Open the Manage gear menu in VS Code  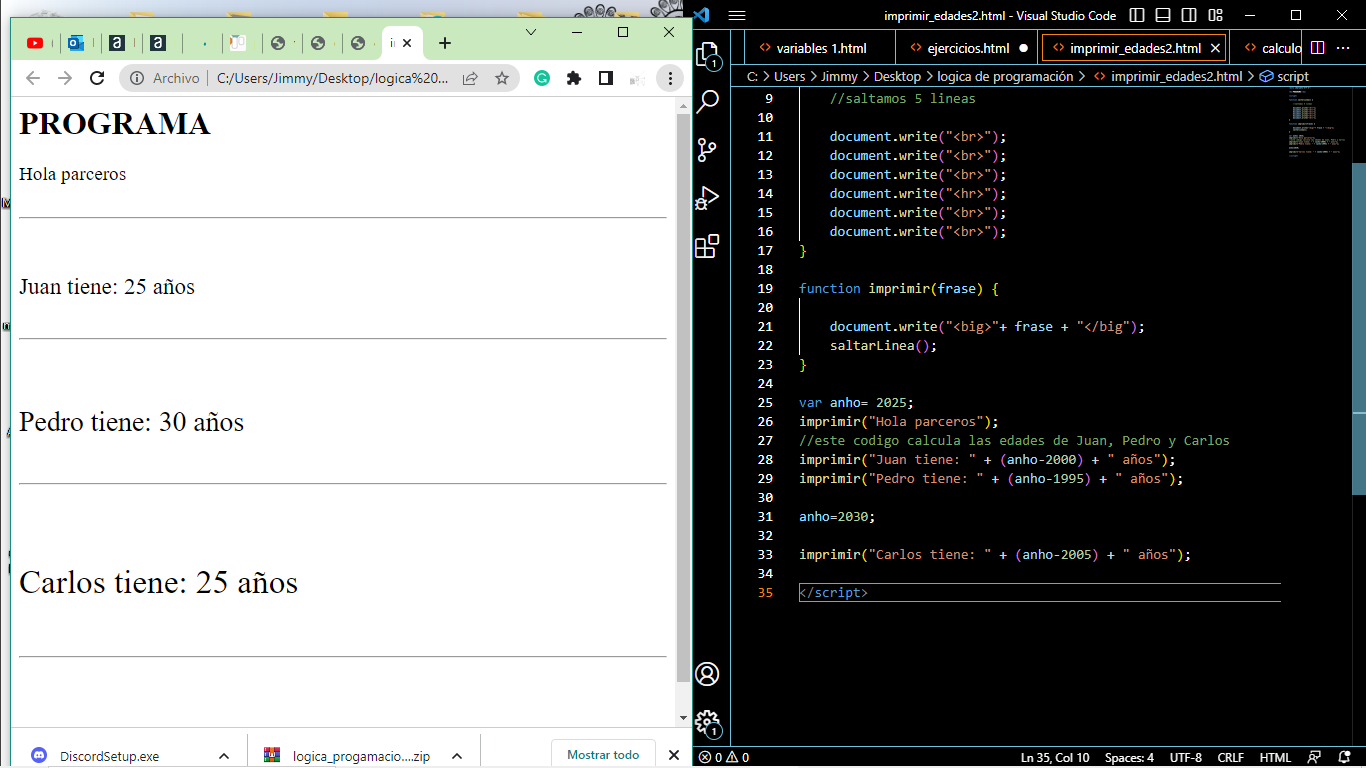pyautogui.click(x=708, y=721)
